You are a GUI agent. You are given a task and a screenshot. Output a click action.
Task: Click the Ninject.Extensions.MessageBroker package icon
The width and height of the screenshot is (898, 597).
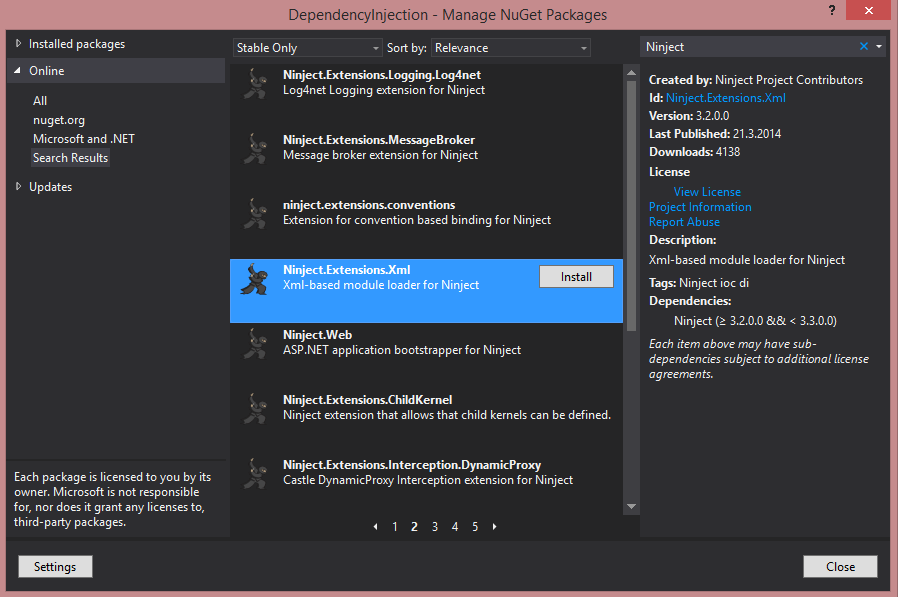(255, 149)
